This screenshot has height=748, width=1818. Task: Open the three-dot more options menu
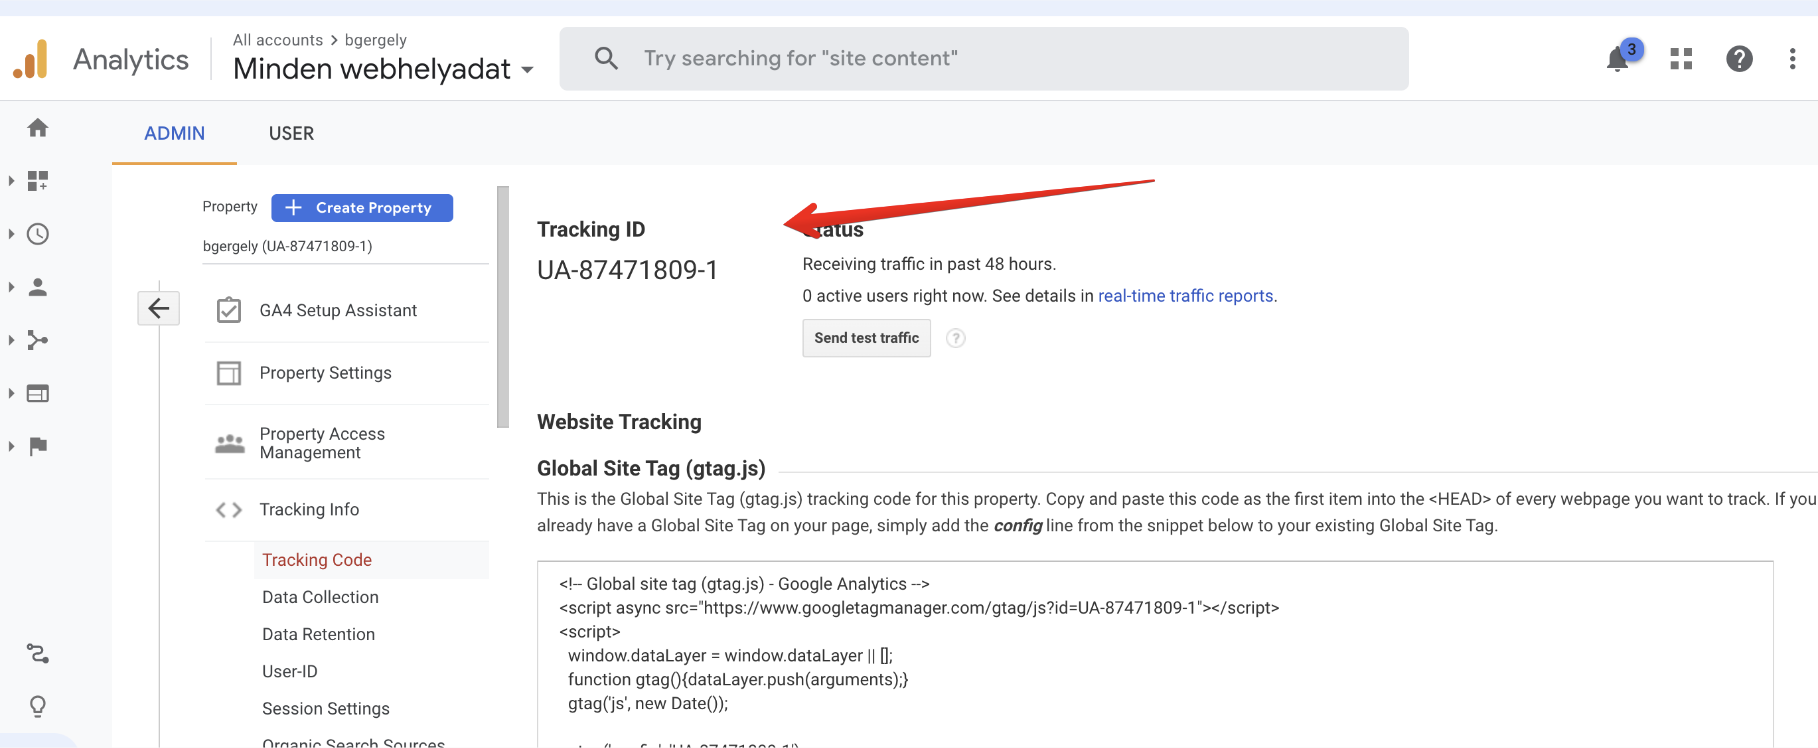click(x=1792, y=59)
